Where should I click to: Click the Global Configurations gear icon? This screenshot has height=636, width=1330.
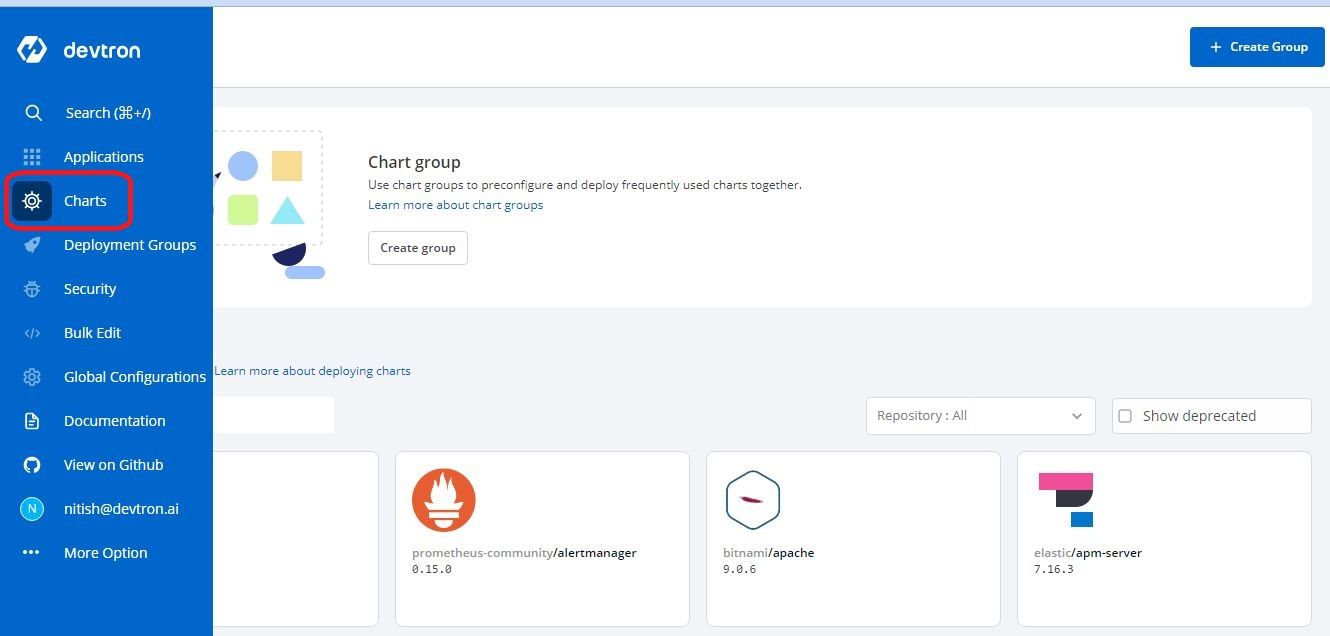[32, 377]
